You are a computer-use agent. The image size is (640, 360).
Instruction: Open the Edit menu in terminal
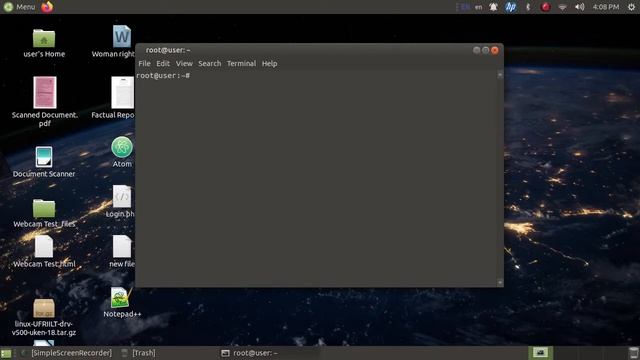pyautogui.click(x=162, y=64)
